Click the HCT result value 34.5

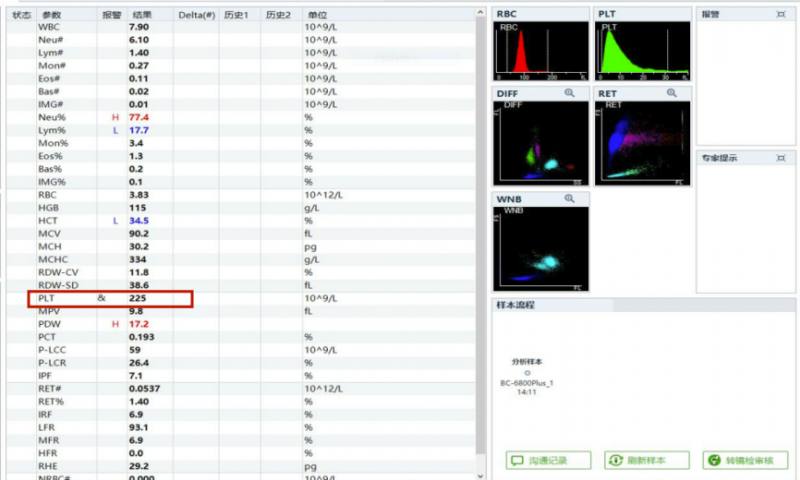click(x=139, y=221)
